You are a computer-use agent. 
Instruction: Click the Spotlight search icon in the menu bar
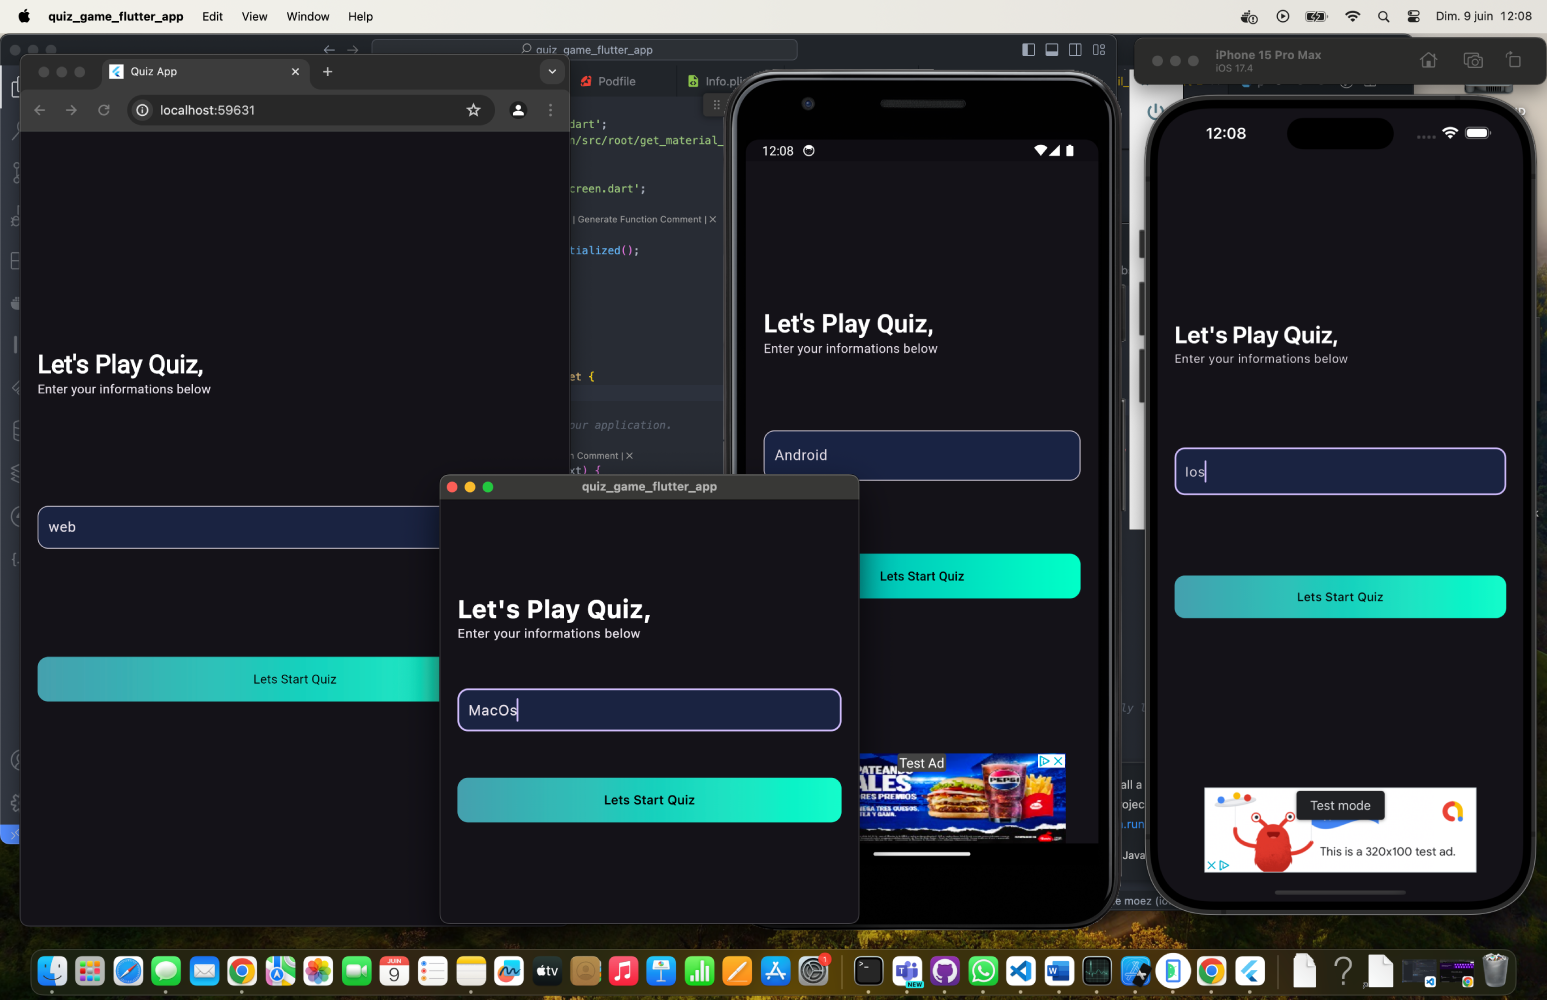tap(1382, 16)
